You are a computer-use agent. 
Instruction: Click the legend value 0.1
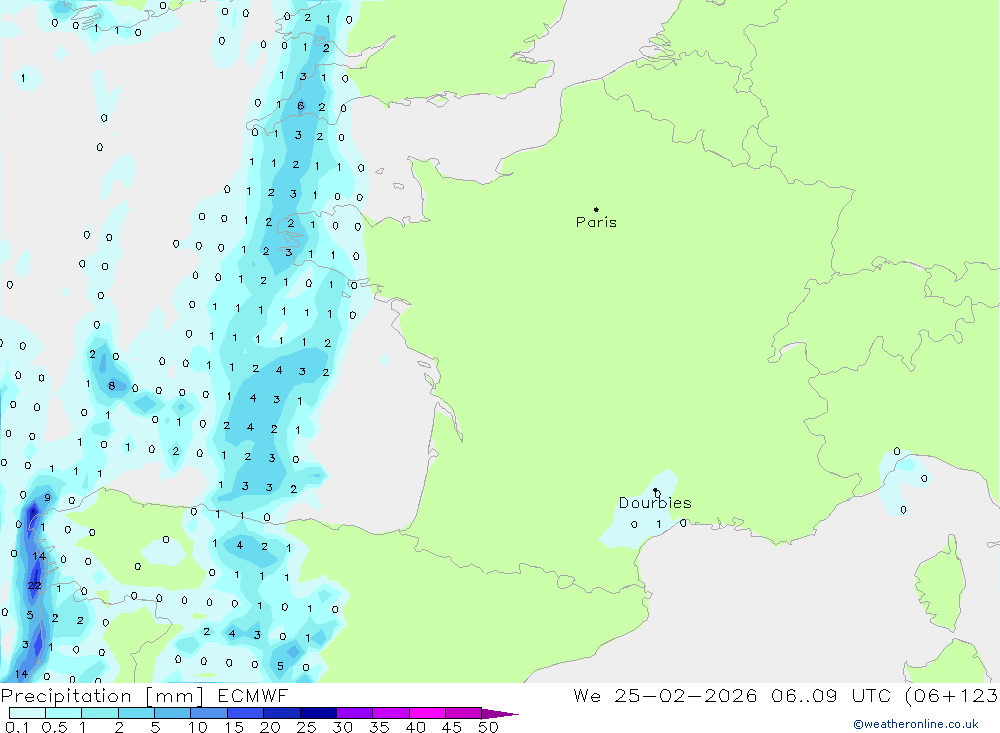pos(17,727)
